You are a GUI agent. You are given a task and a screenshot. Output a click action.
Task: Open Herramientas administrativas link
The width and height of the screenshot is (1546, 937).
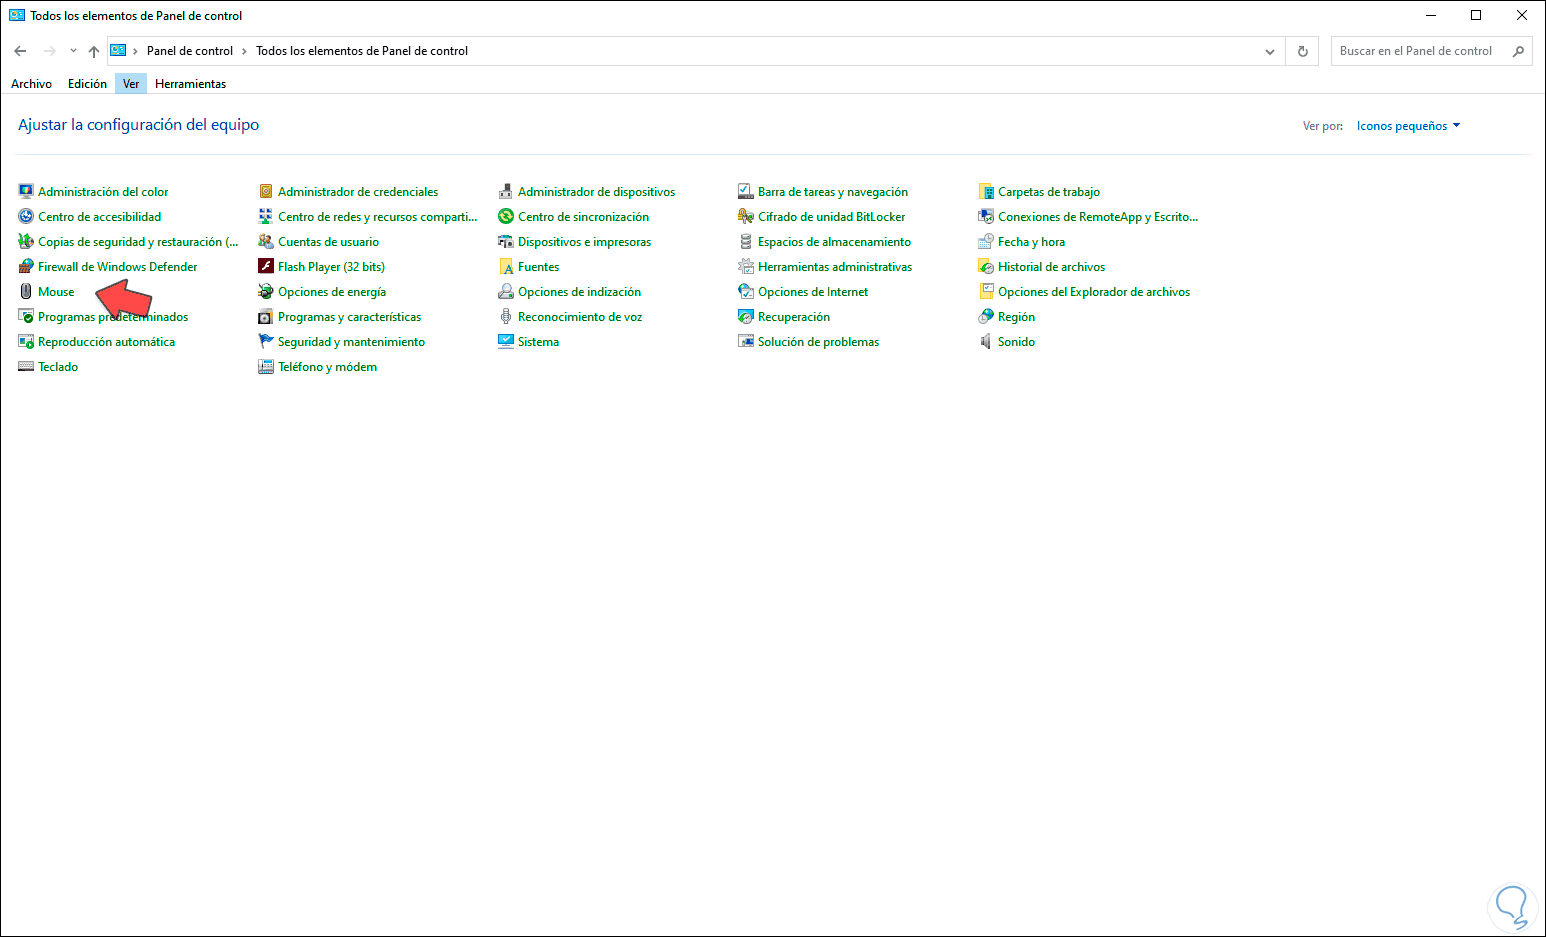[x=835, y=266]
